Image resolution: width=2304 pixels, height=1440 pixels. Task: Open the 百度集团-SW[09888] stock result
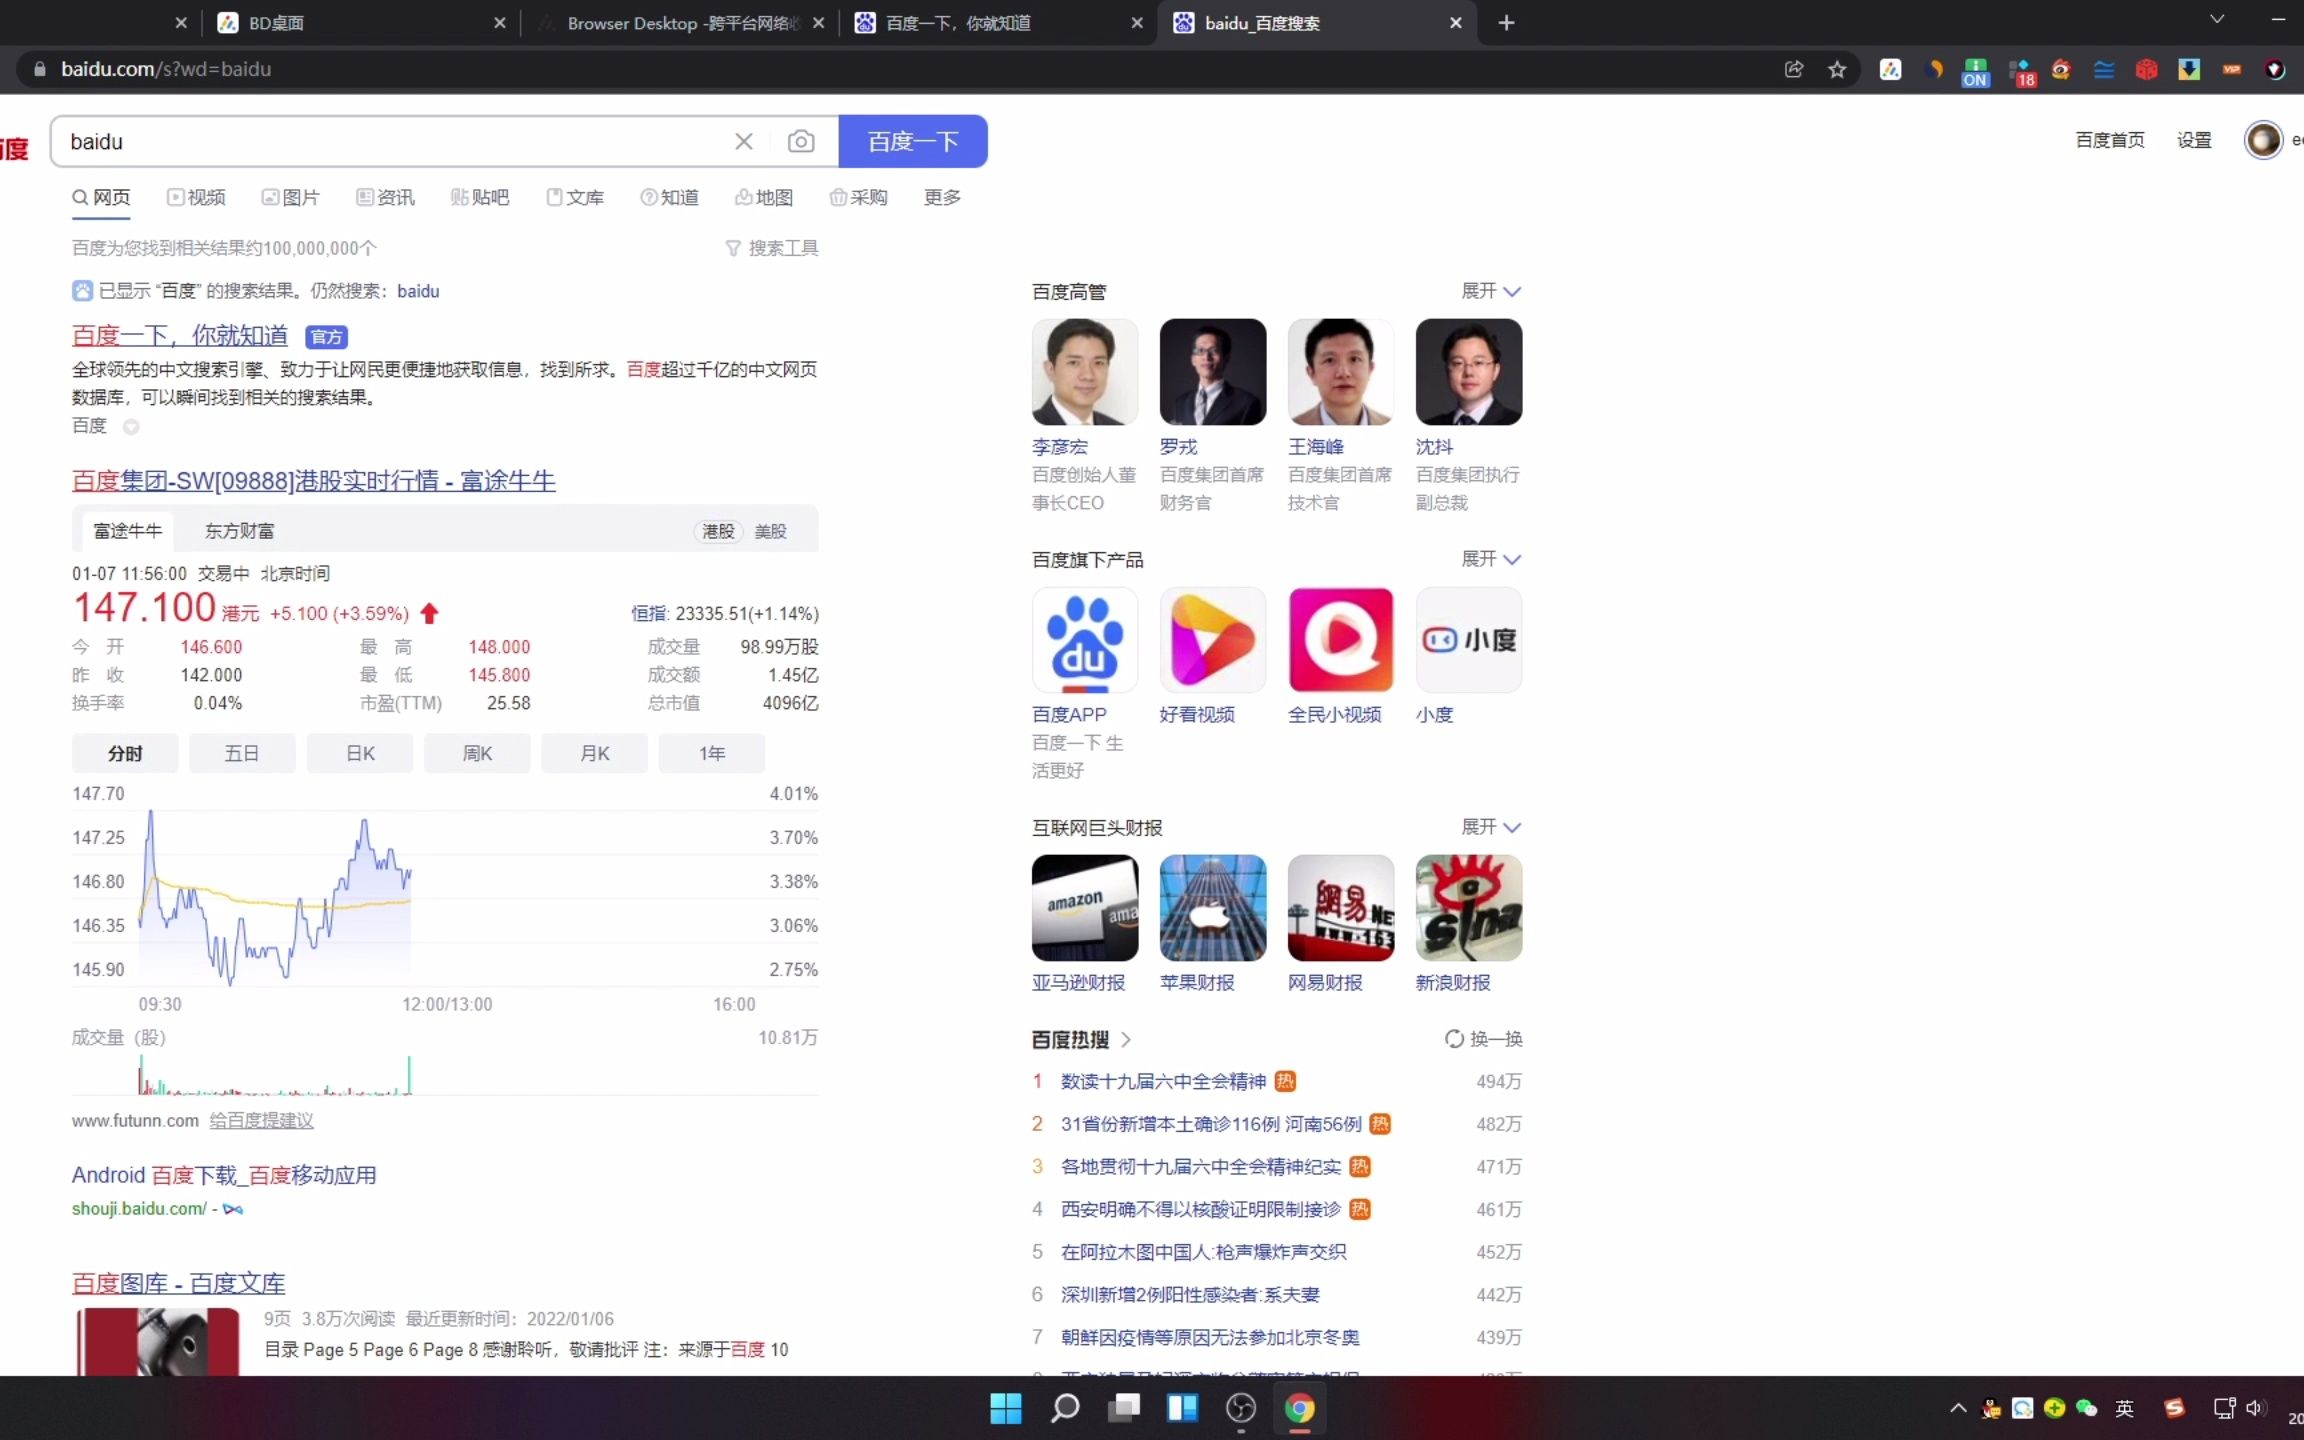[x=313, y=480]
